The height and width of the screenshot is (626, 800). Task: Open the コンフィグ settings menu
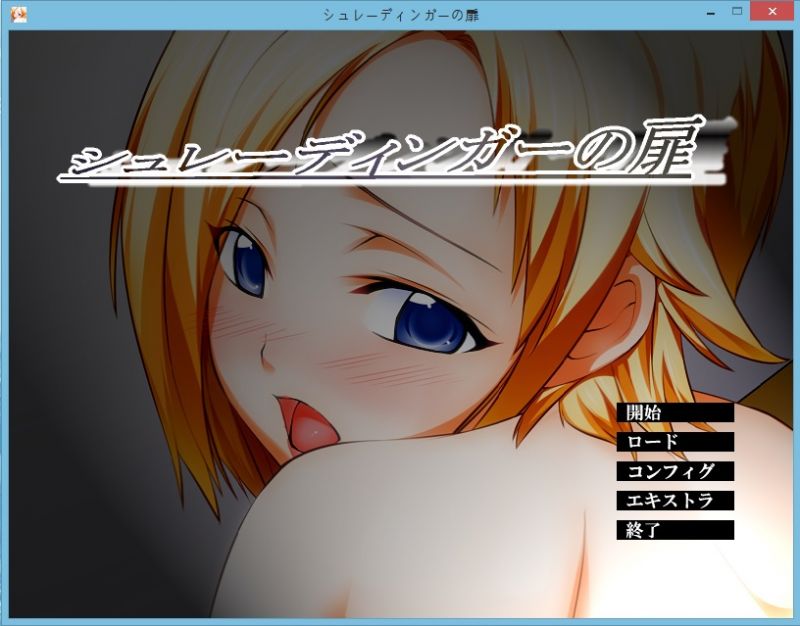coord(675,471)
